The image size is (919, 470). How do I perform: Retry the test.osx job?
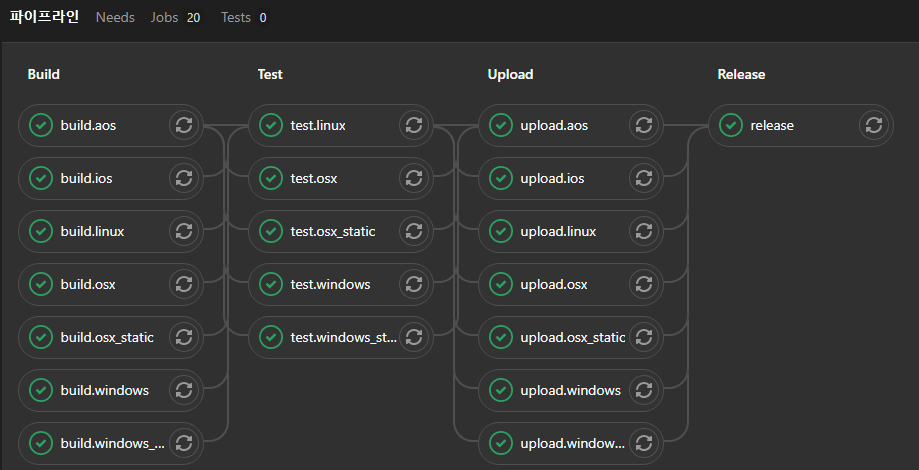[x=414, y=178]
